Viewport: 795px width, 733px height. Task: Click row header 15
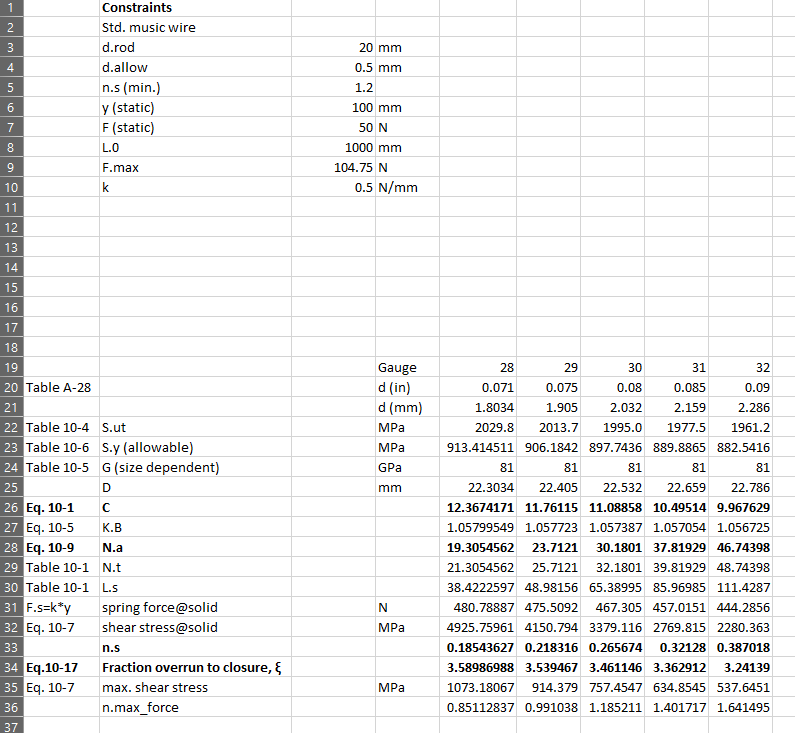tap(11, 287)
